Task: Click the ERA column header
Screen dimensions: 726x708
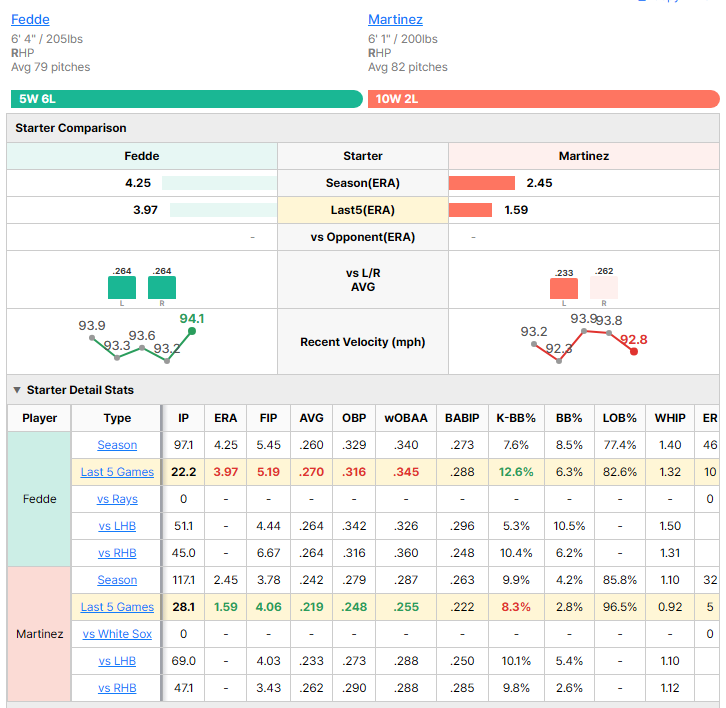Action: point(225,418)
